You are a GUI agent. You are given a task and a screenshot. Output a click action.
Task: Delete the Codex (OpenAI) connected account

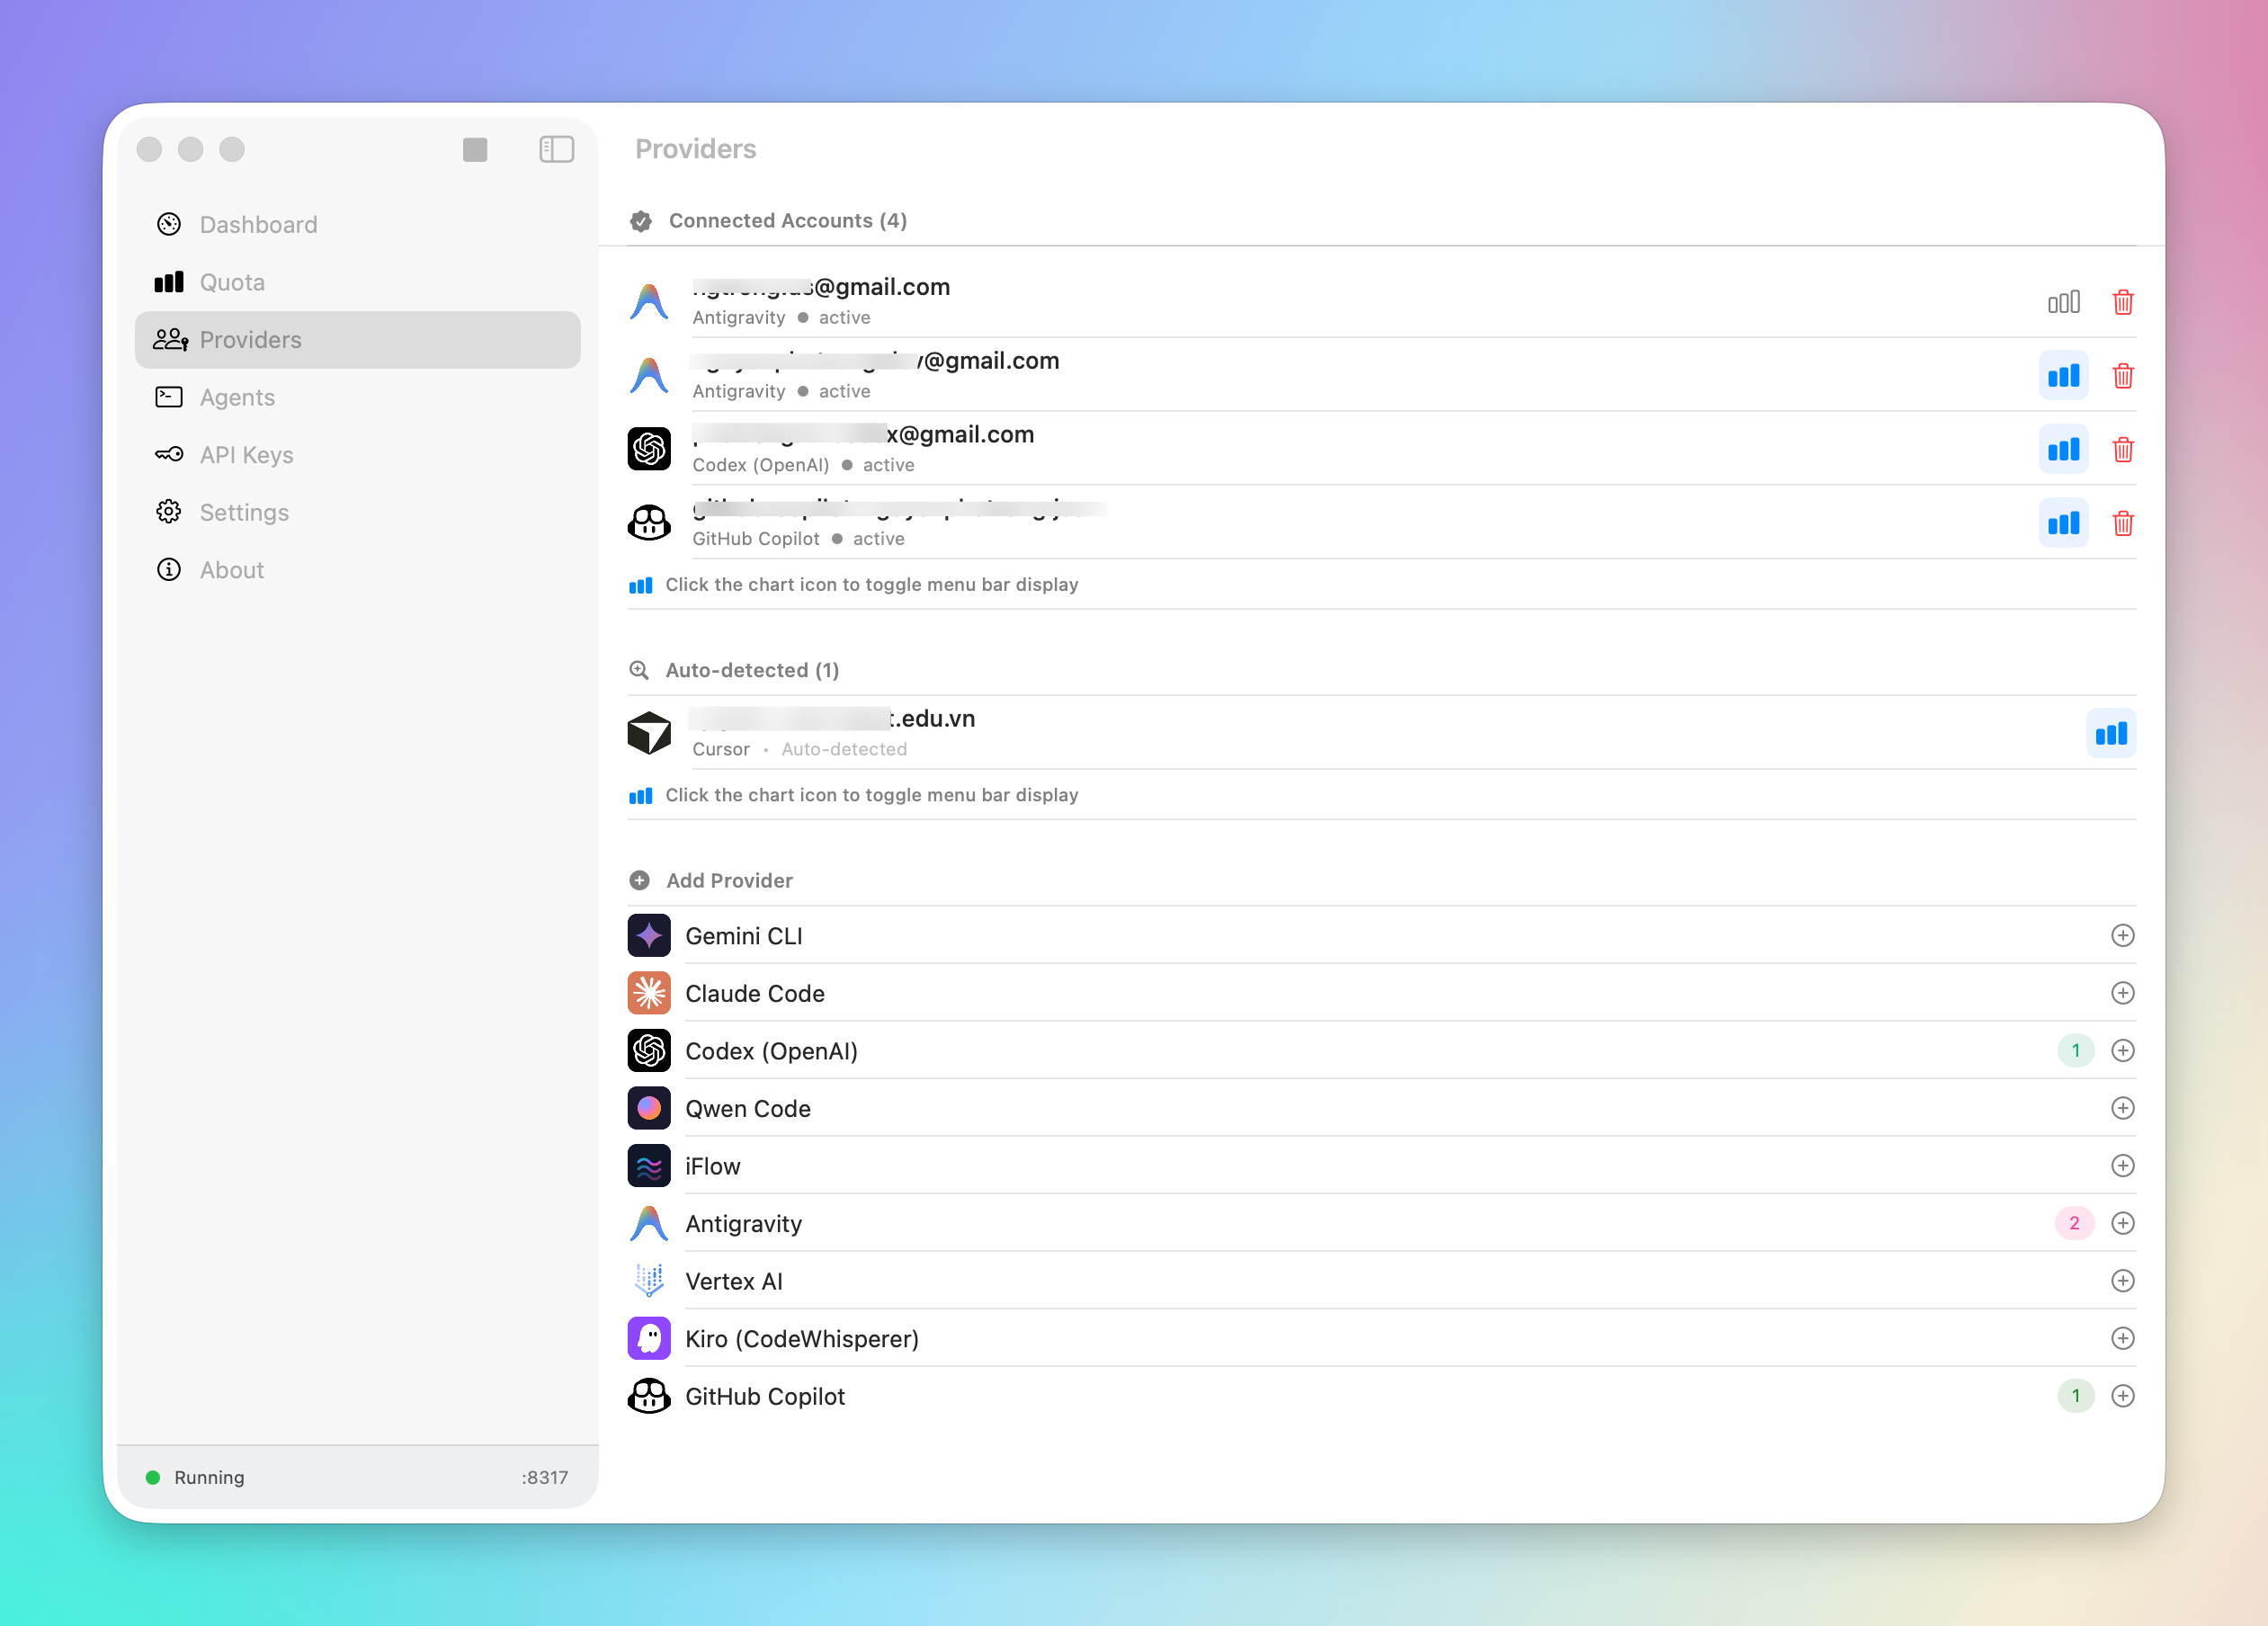2122,450
